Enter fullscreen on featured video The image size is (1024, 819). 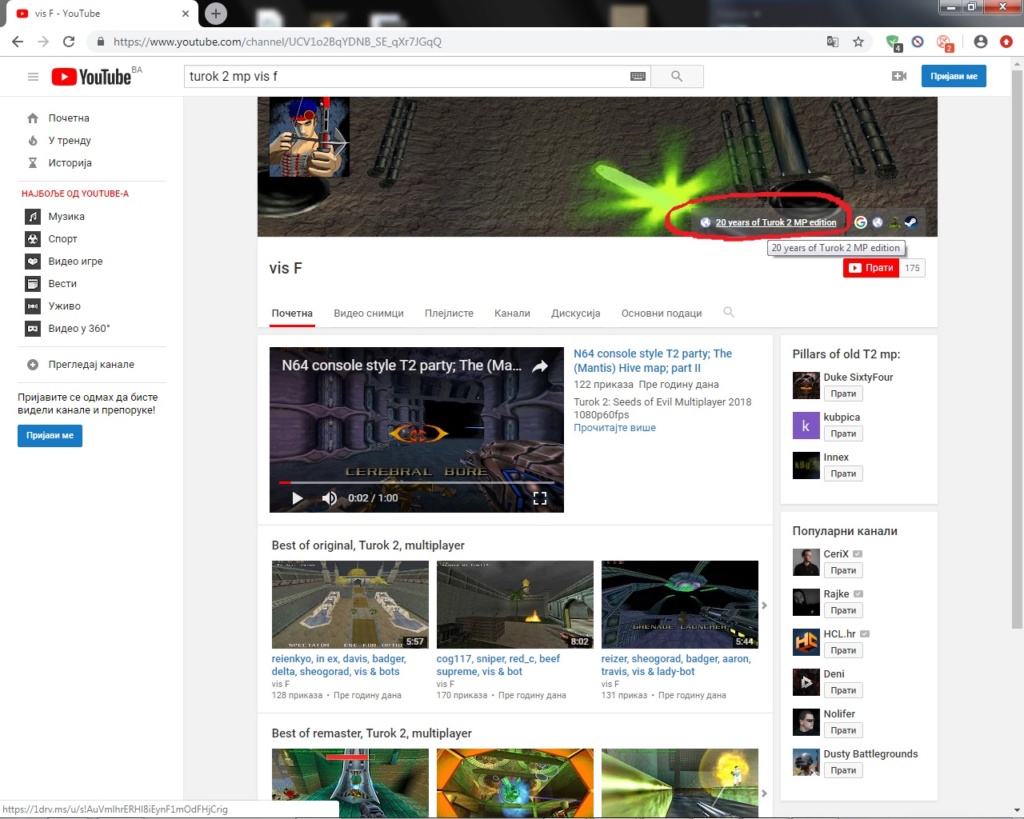coord(540,498)
